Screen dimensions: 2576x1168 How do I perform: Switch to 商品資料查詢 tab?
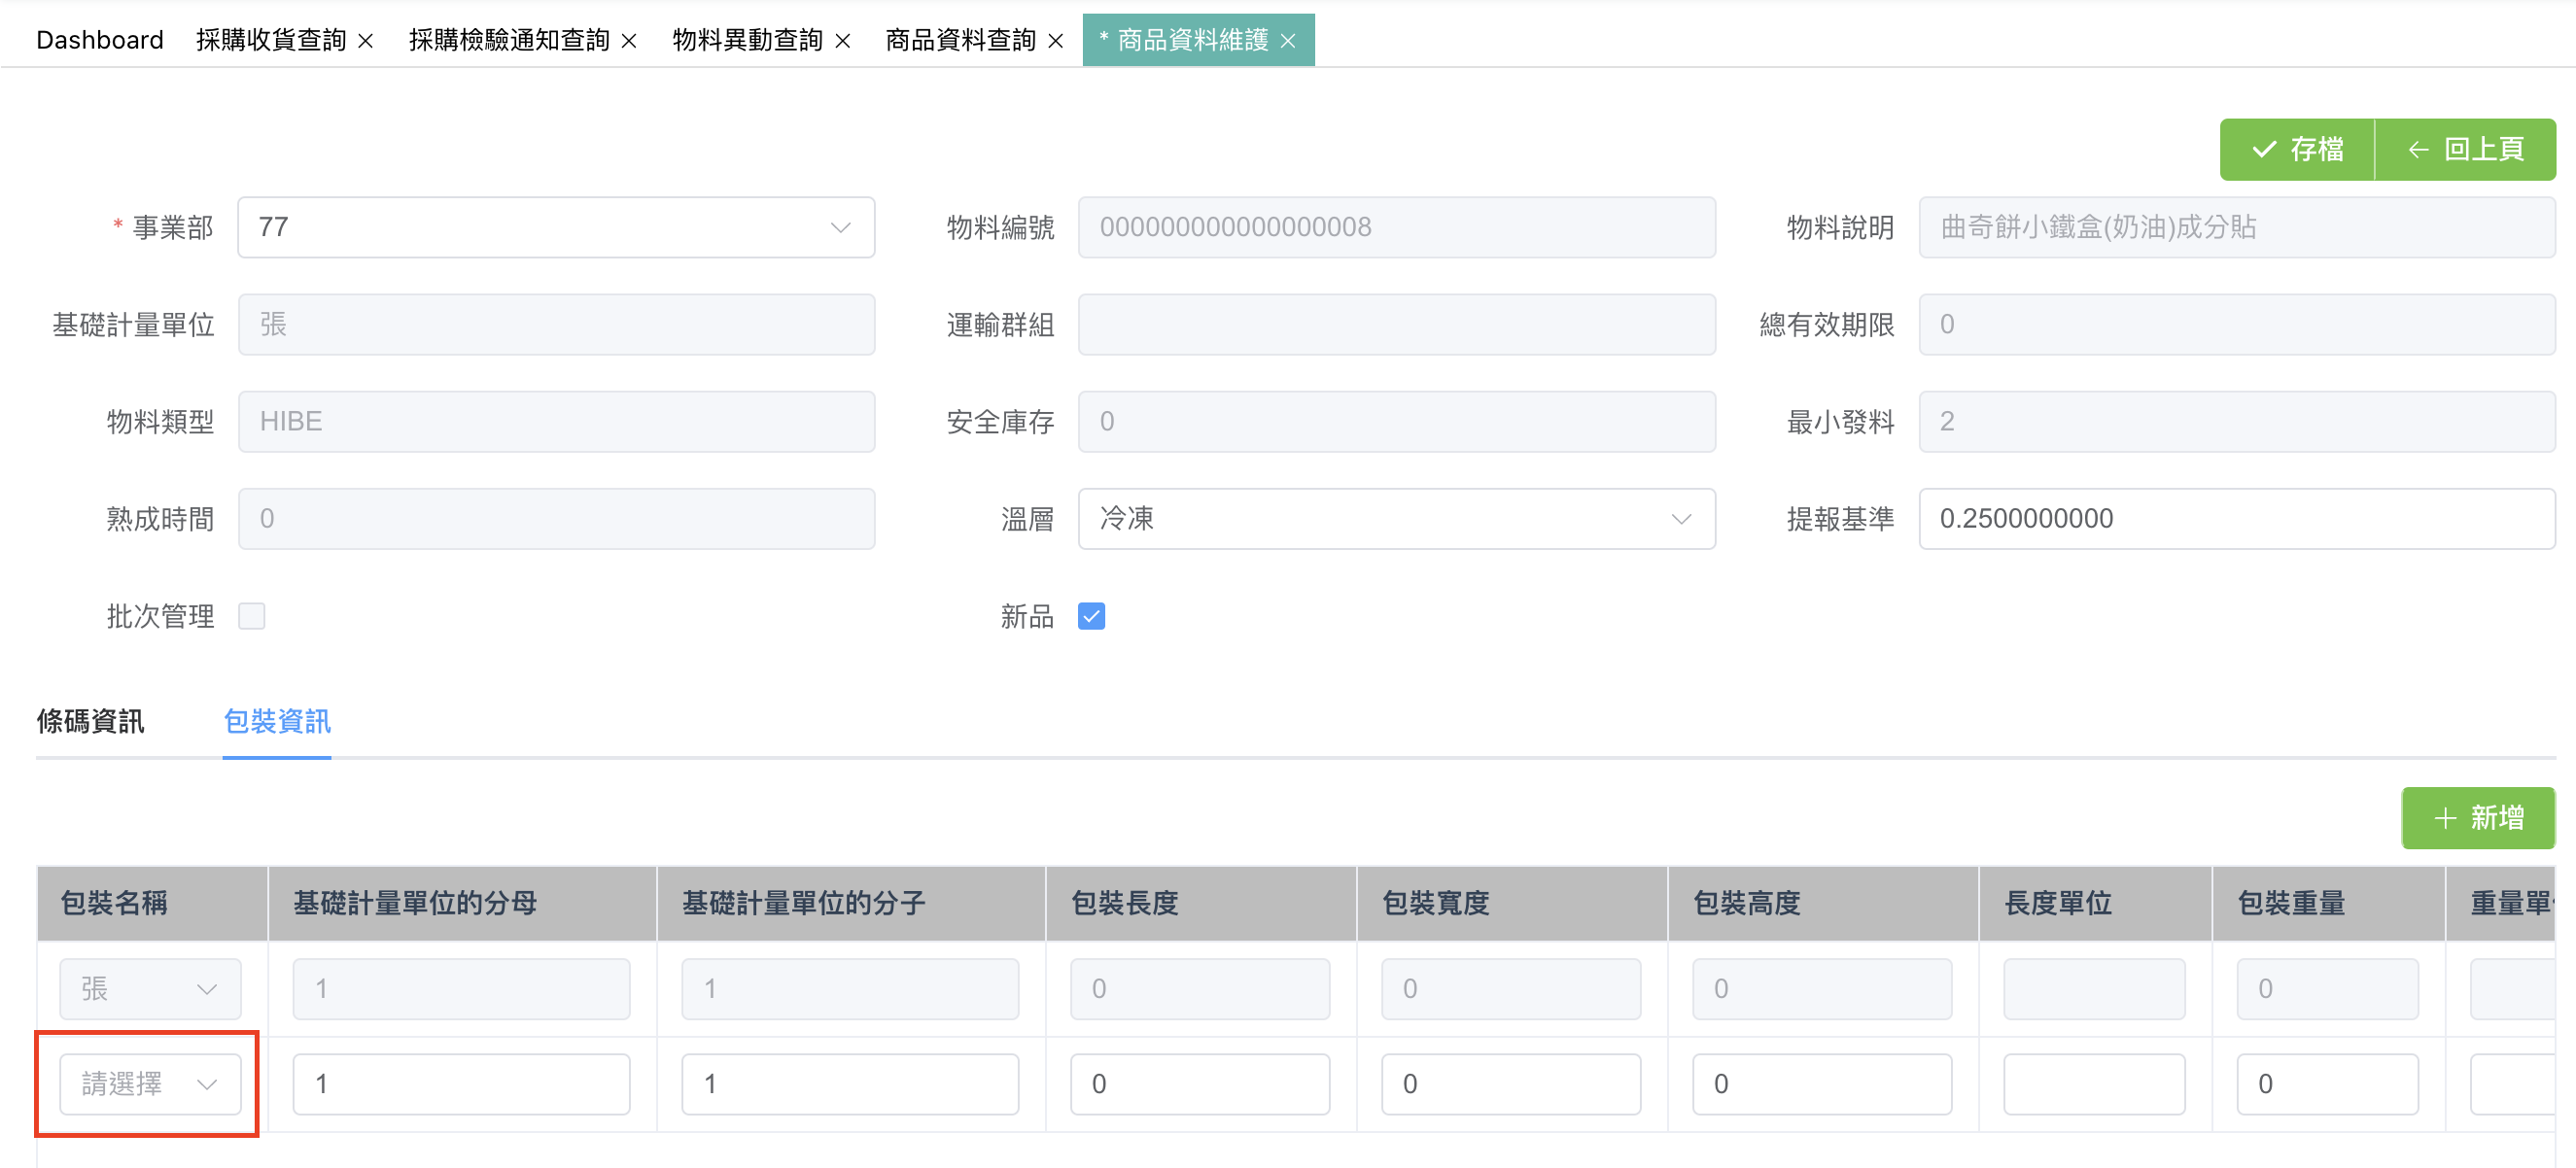pos(961,40)
